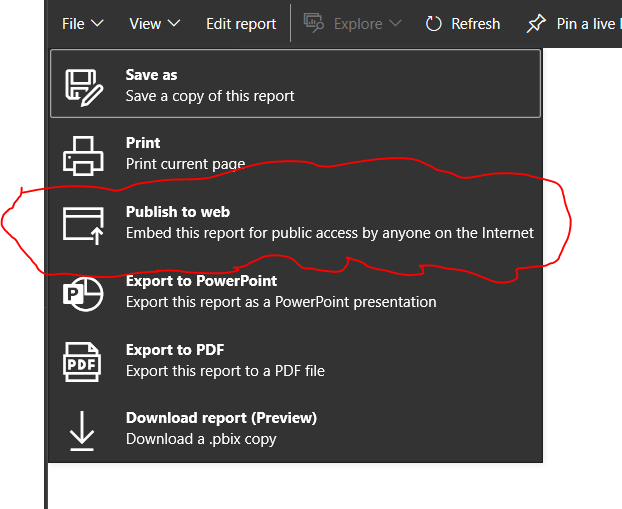This screenshot has width=622, height=509.
Task: Click the PDF file icon
Action: [82, 362]
